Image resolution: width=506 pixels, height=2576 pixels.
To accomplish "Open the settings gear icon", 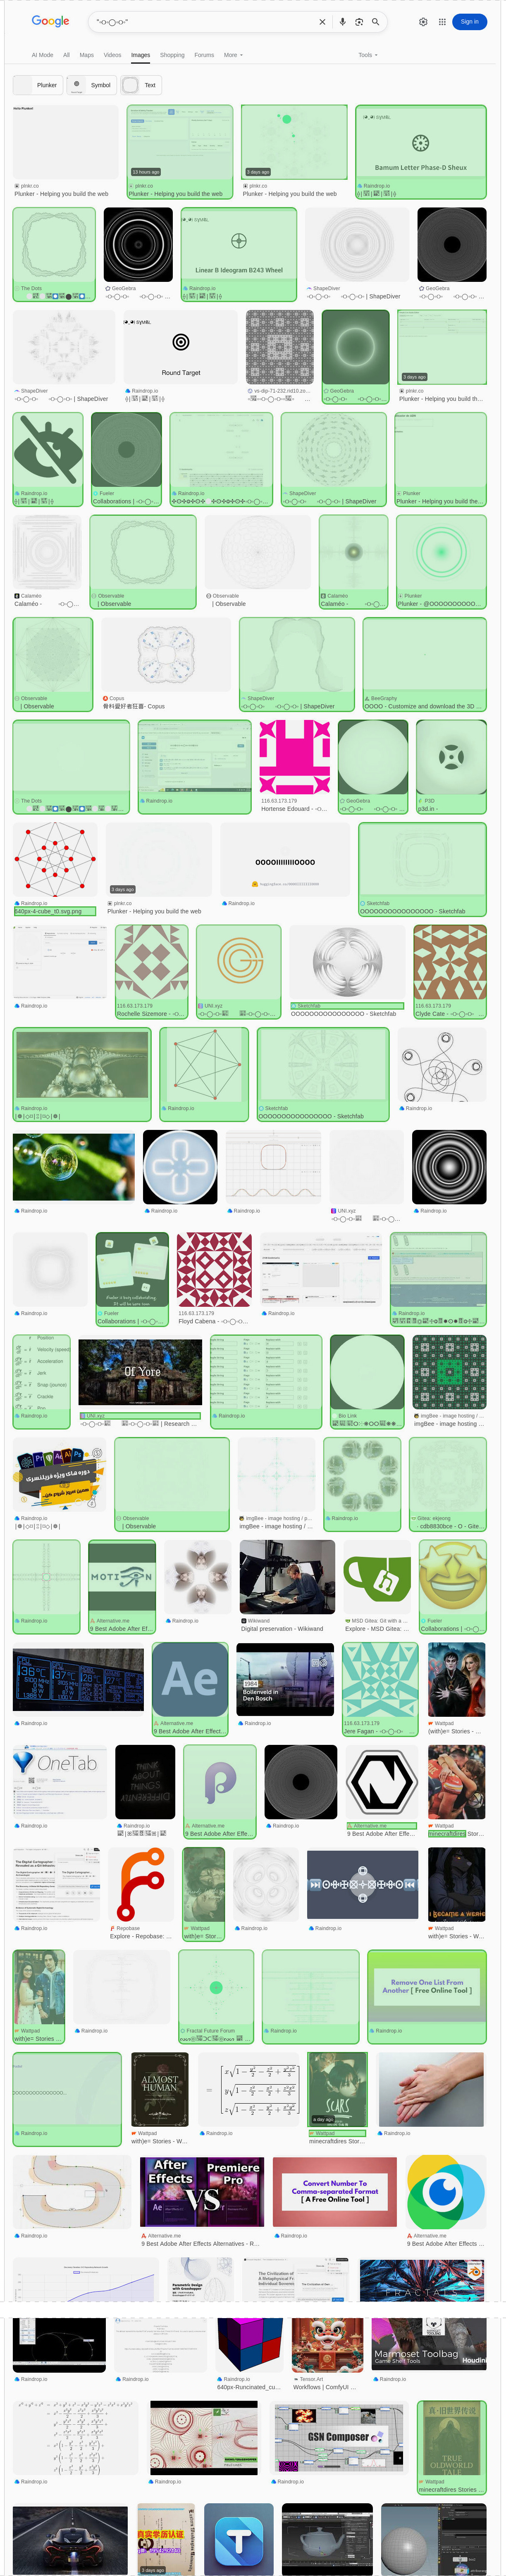I will point(423,21).
